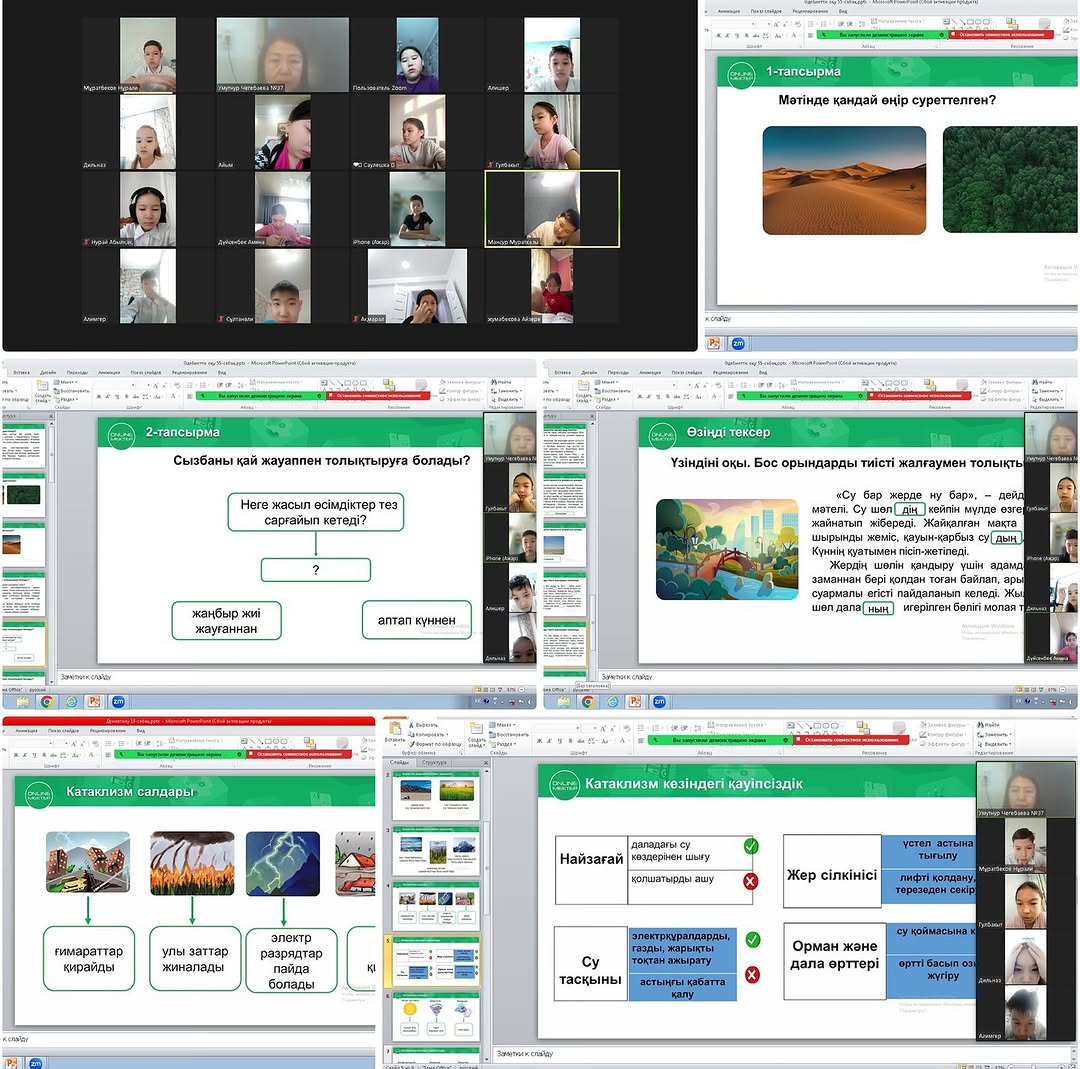Open the Выделить dropdown in the 2-тапсырма window
The width and height of the screenshot is (1080, 1069).
(x=506, y=399)
